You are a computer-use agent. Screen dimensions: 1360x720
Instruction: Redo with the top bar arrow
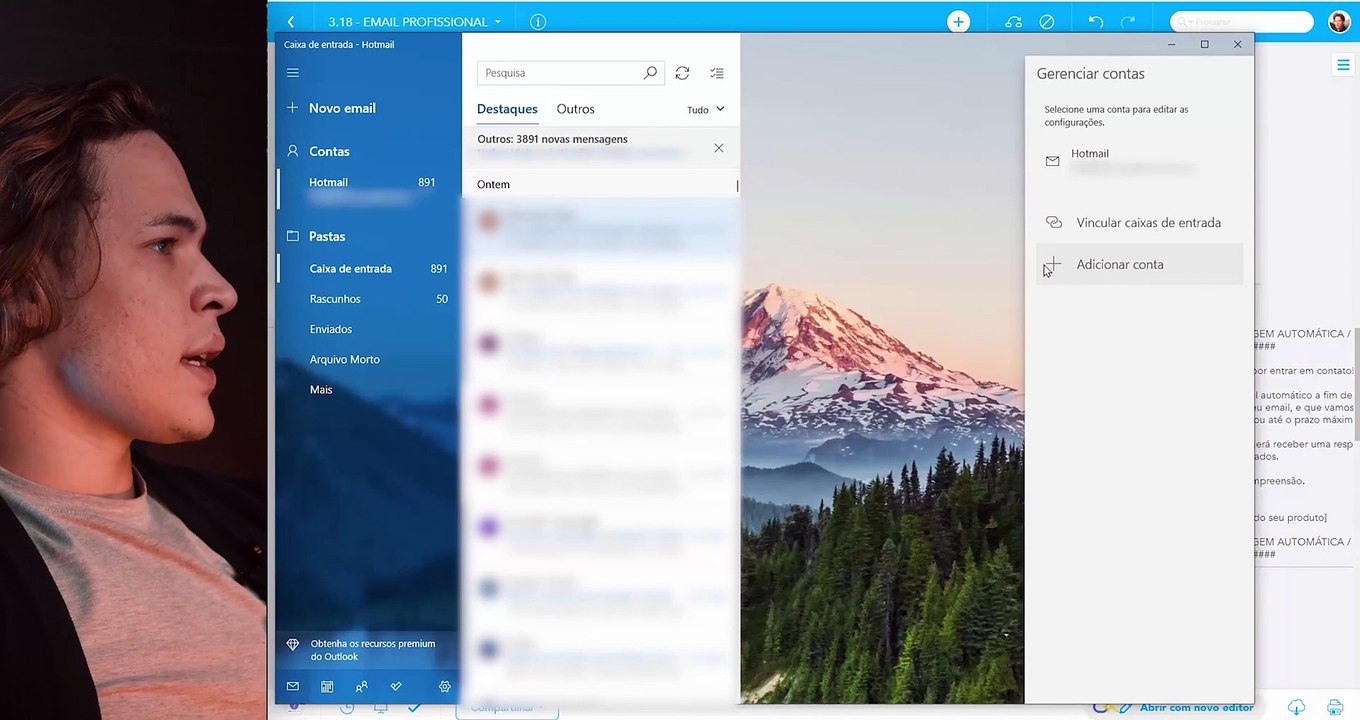tap(1128, 21)
